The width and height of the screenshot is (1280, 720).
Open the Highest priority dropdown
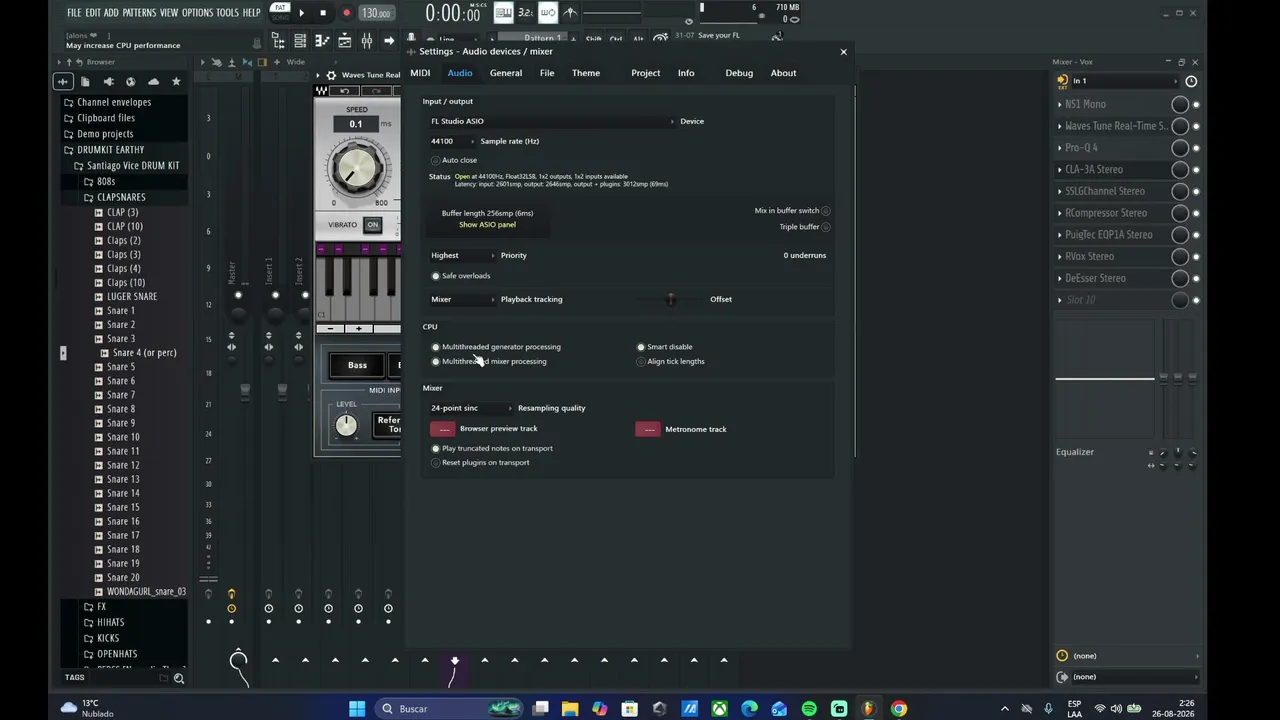click(x=462, y=255)
